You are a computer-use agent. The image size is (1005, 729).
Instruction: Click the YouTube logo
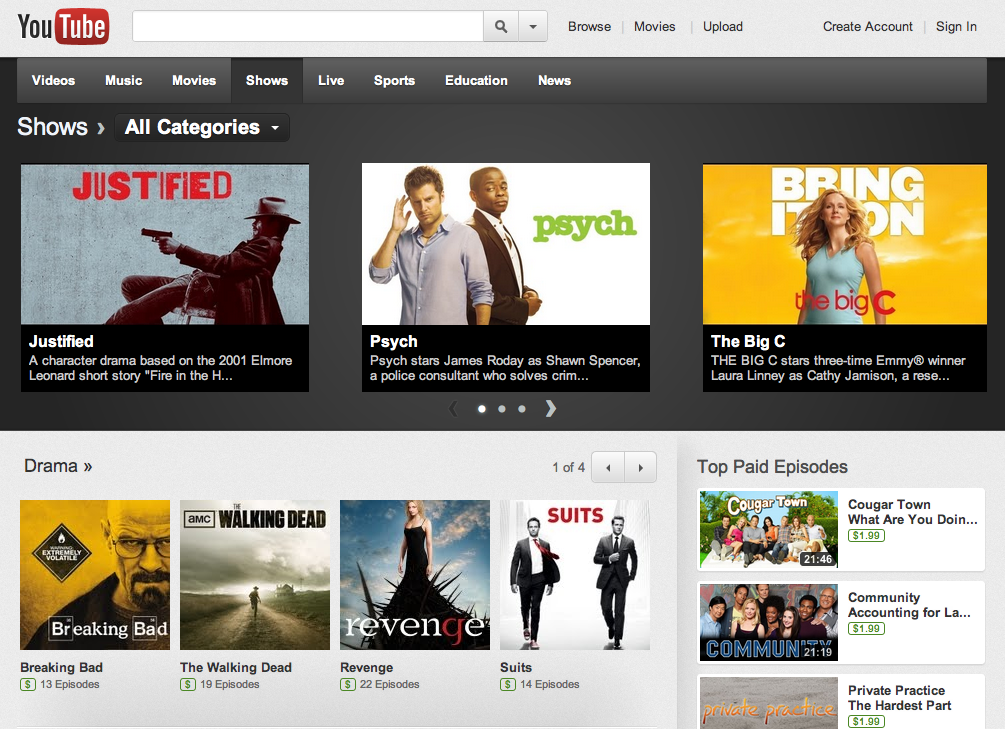pos(63,26)
